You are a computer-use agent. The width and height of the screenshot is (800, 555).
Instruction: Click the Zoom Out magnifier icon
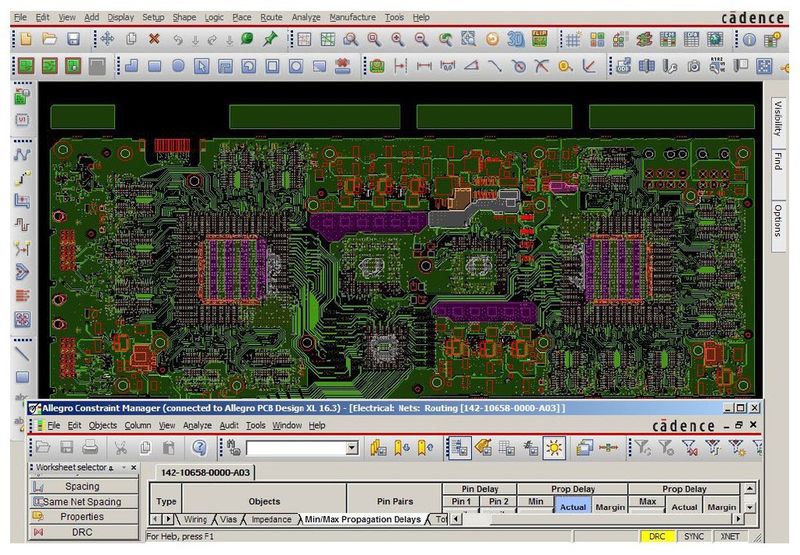coord(421,39)
